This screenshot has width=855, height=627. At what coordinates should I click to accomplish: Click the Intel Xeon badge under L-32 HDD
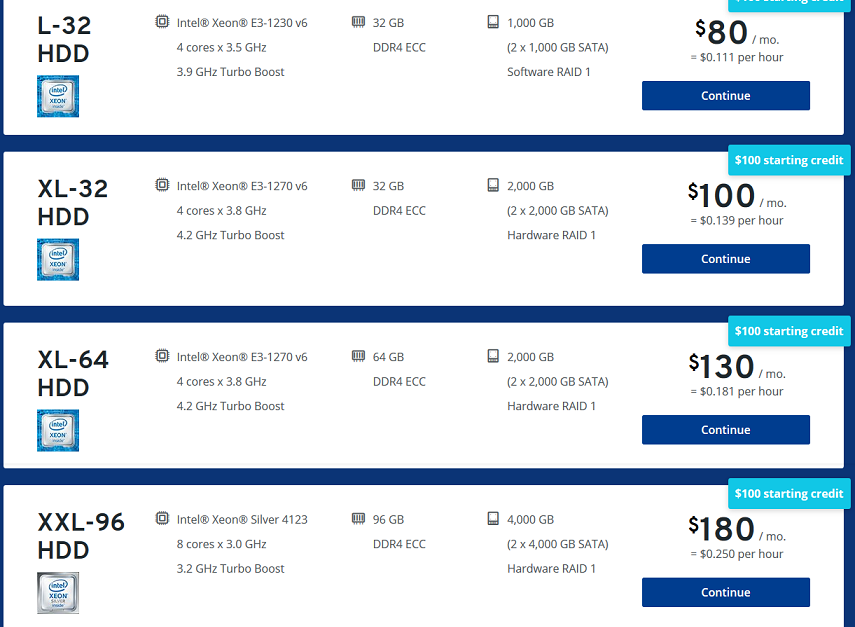pyautogui.click(x=58, y=96)
